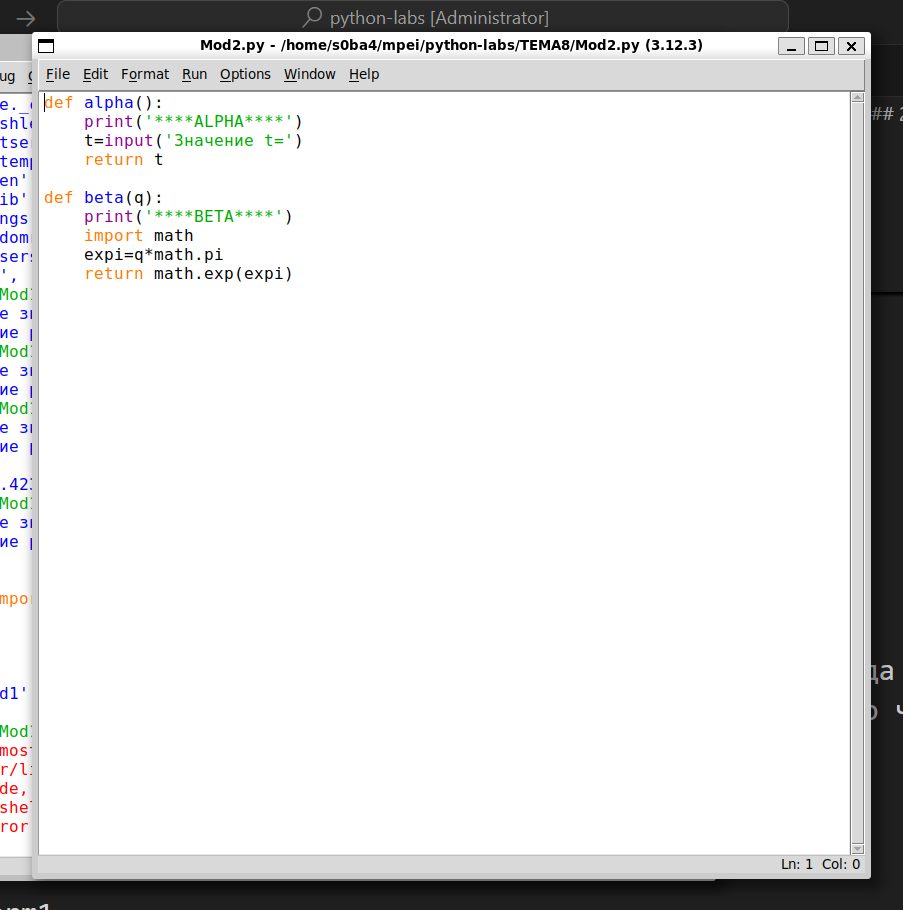Click the forward navigation arrow

coord(27,18)
